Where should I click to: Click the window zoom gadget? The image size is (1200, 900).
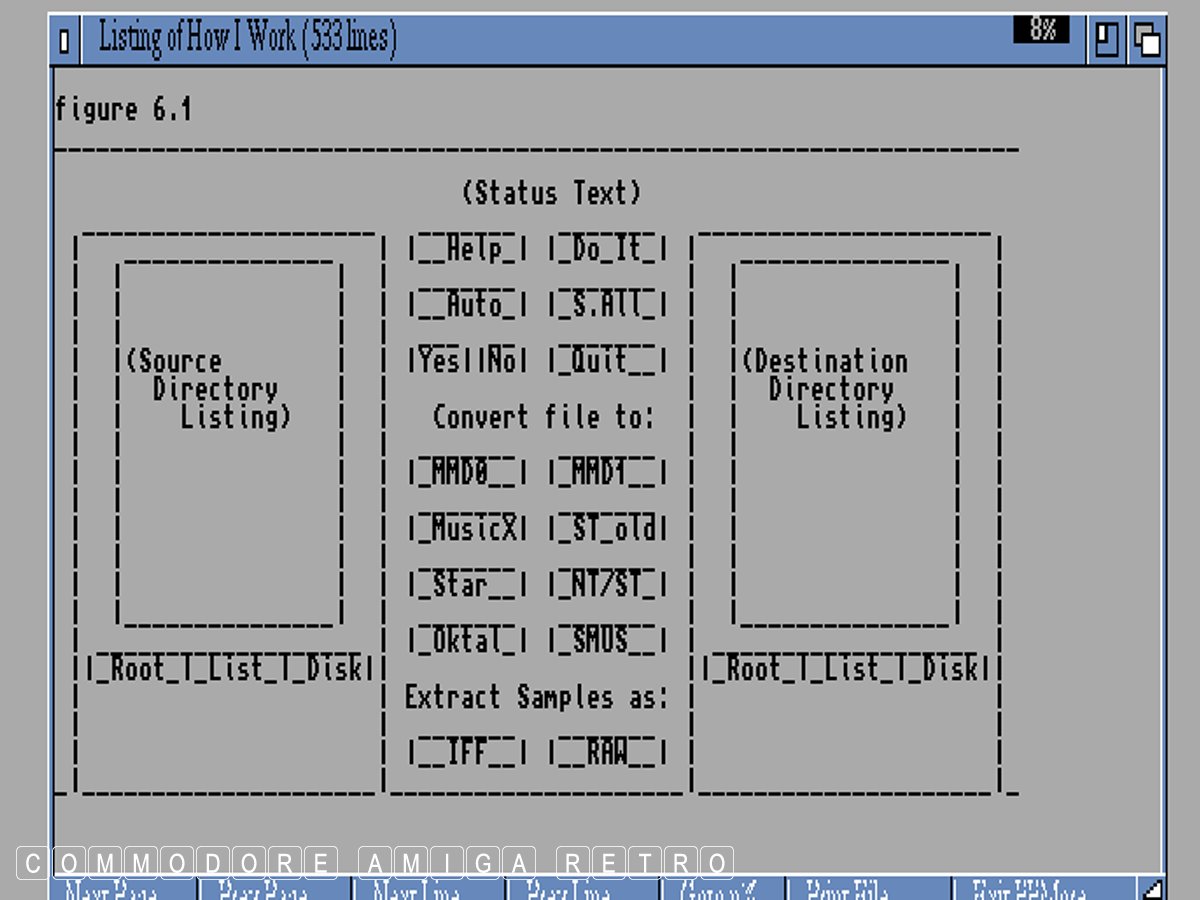coord(1107,41)
